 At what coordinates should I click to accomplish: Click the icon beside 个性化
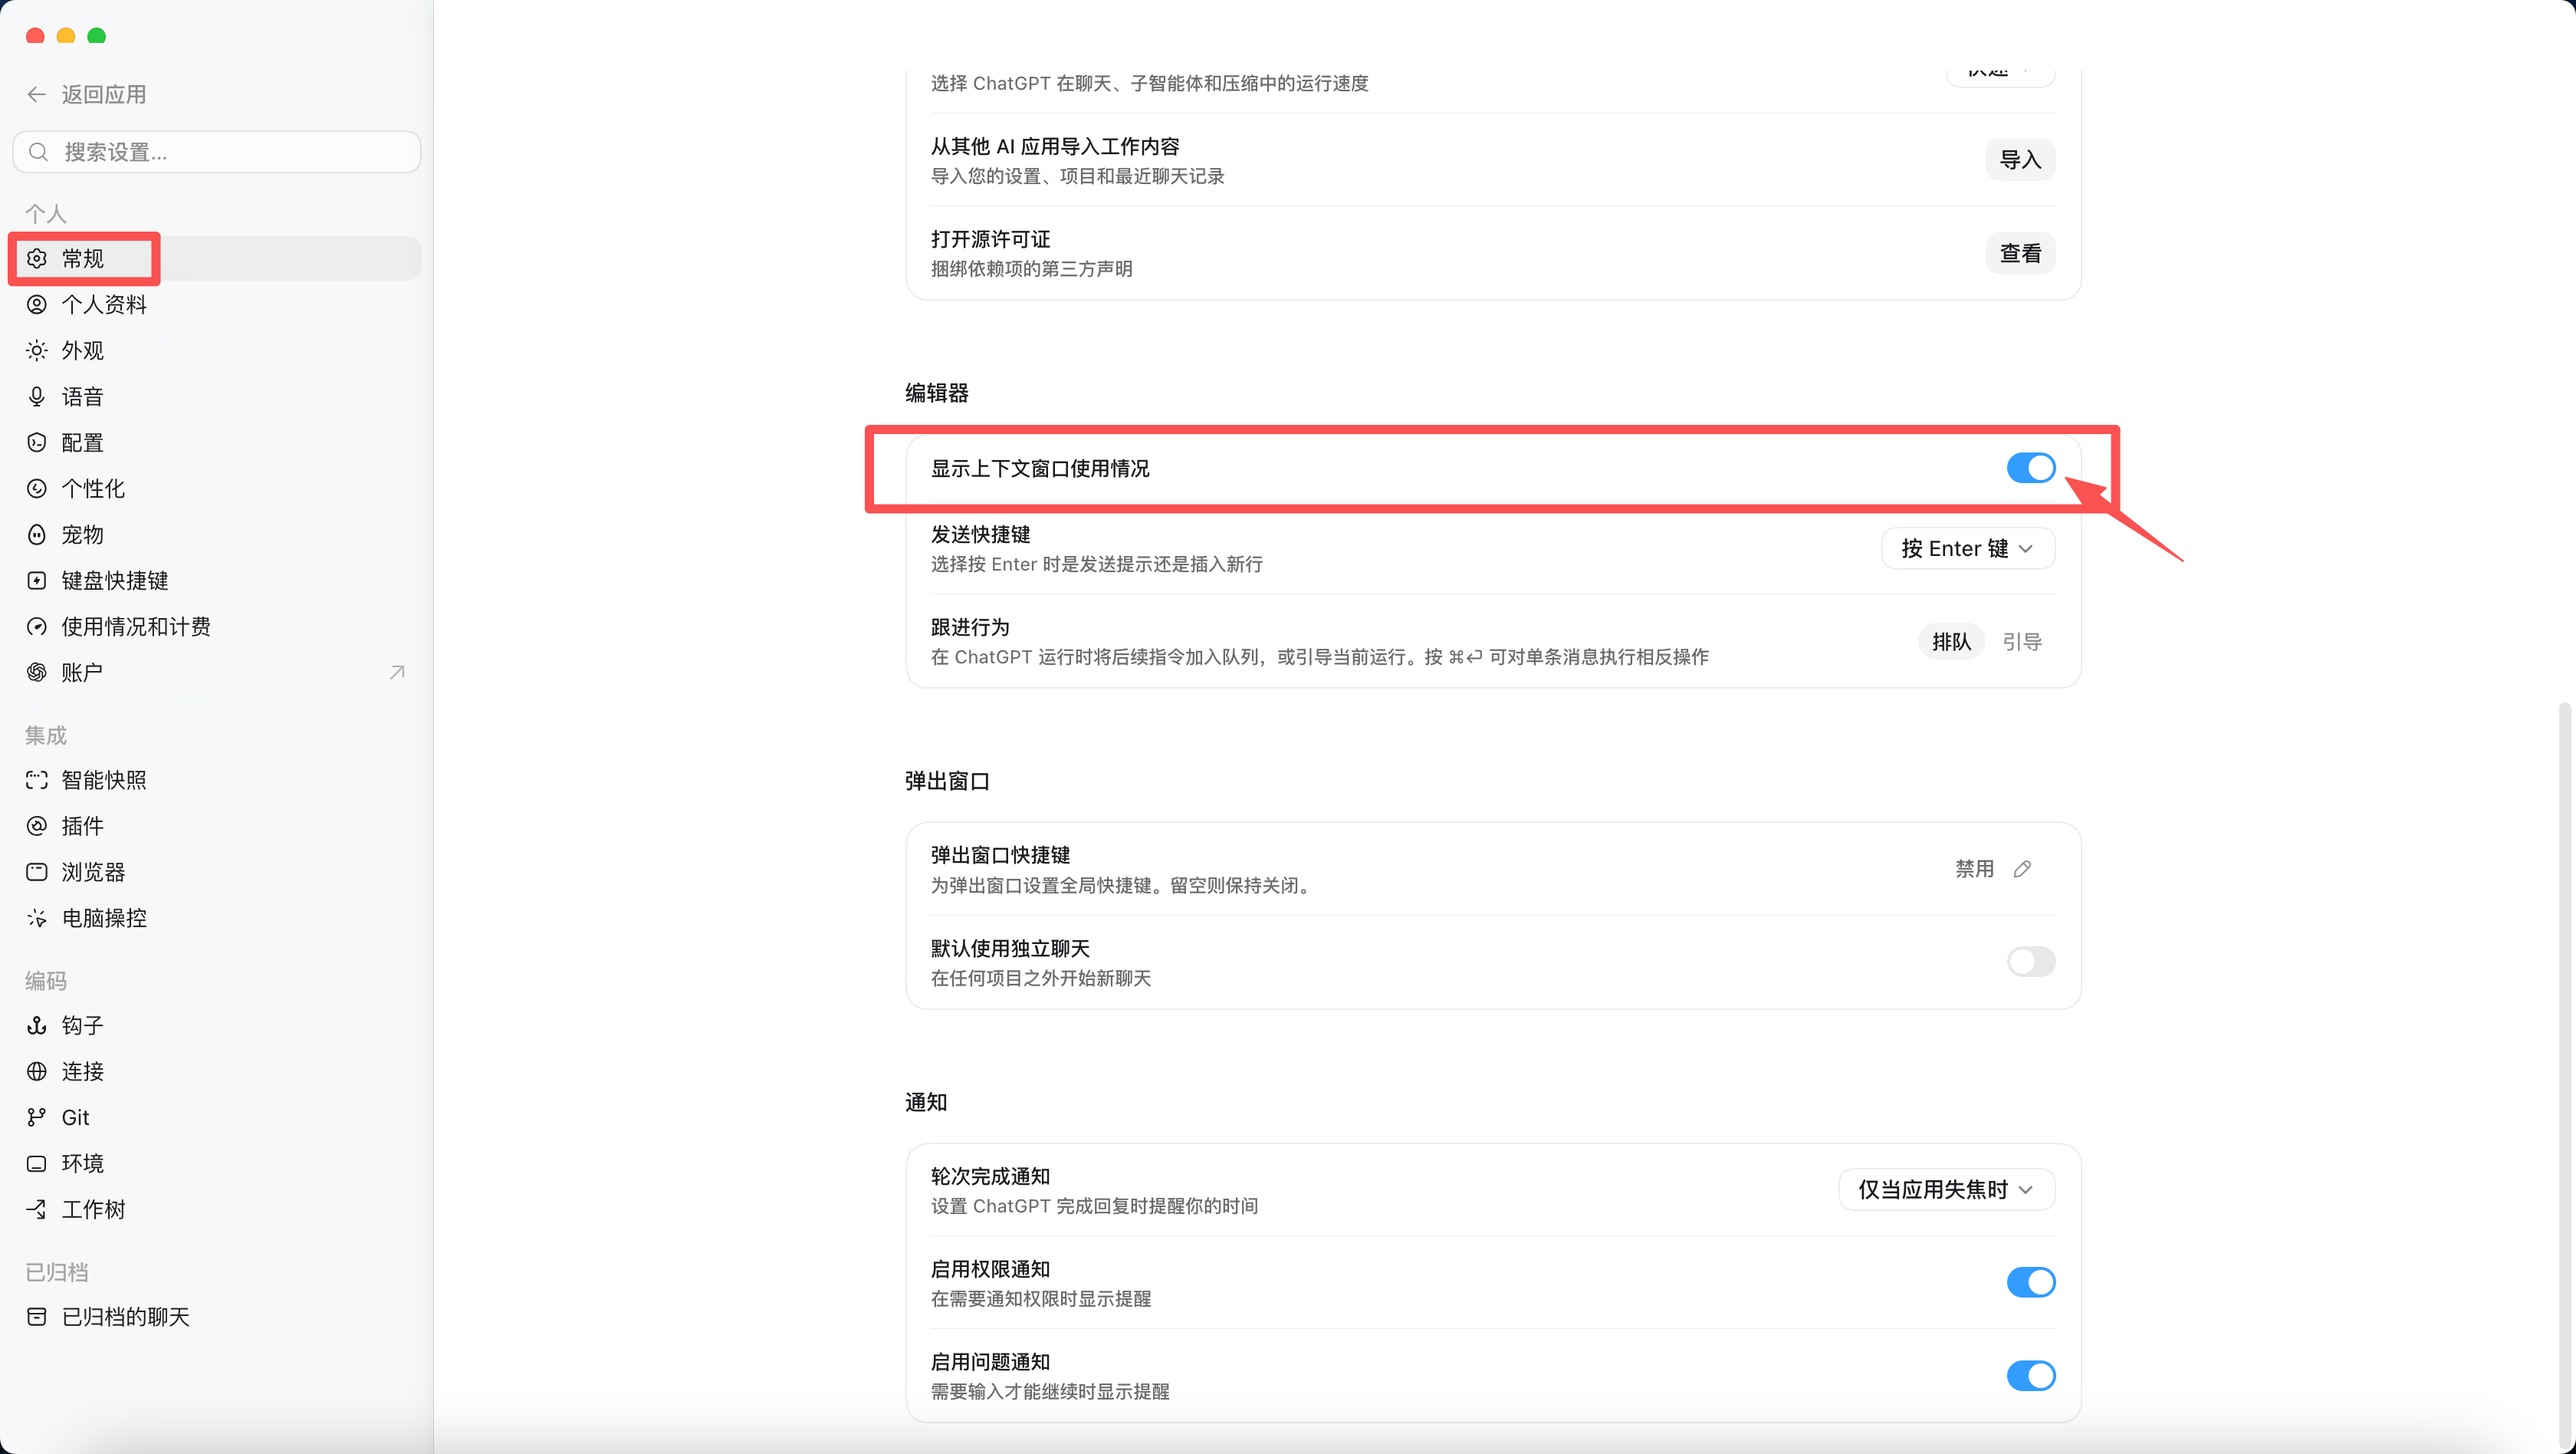[x=37, y=488]
